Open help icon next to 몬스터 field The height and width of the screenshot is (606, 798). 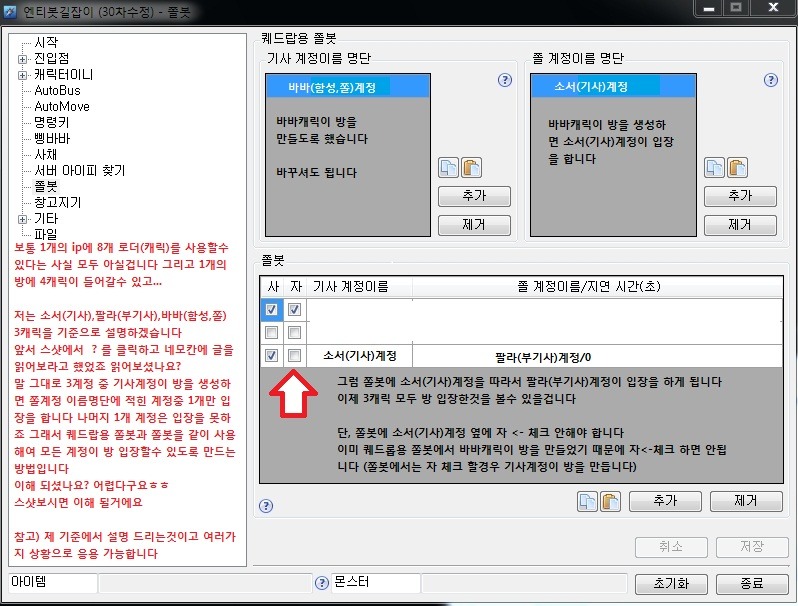pos(322,583)
